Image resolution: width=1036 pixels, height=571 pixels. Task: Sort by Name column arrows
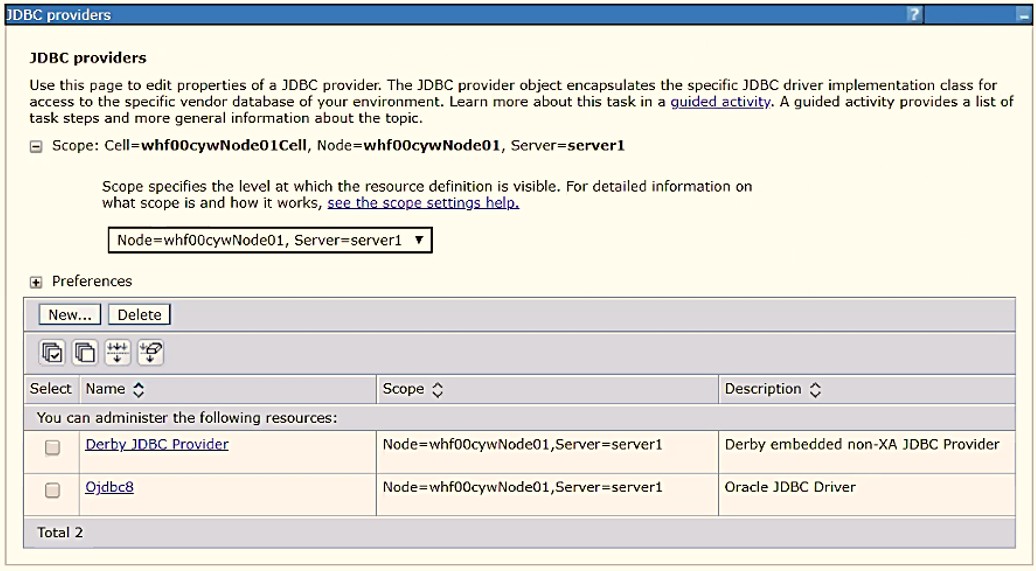coord(138,390)
